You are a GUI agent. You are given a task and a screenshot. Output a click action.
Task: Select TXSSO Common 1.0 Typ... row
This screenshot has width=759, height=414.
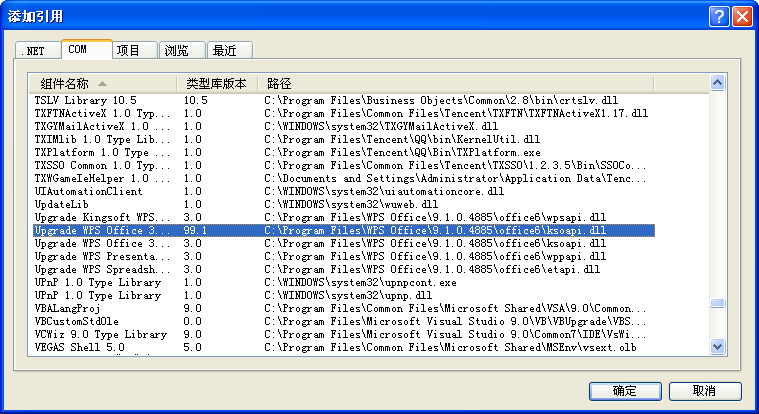(344, 166)
